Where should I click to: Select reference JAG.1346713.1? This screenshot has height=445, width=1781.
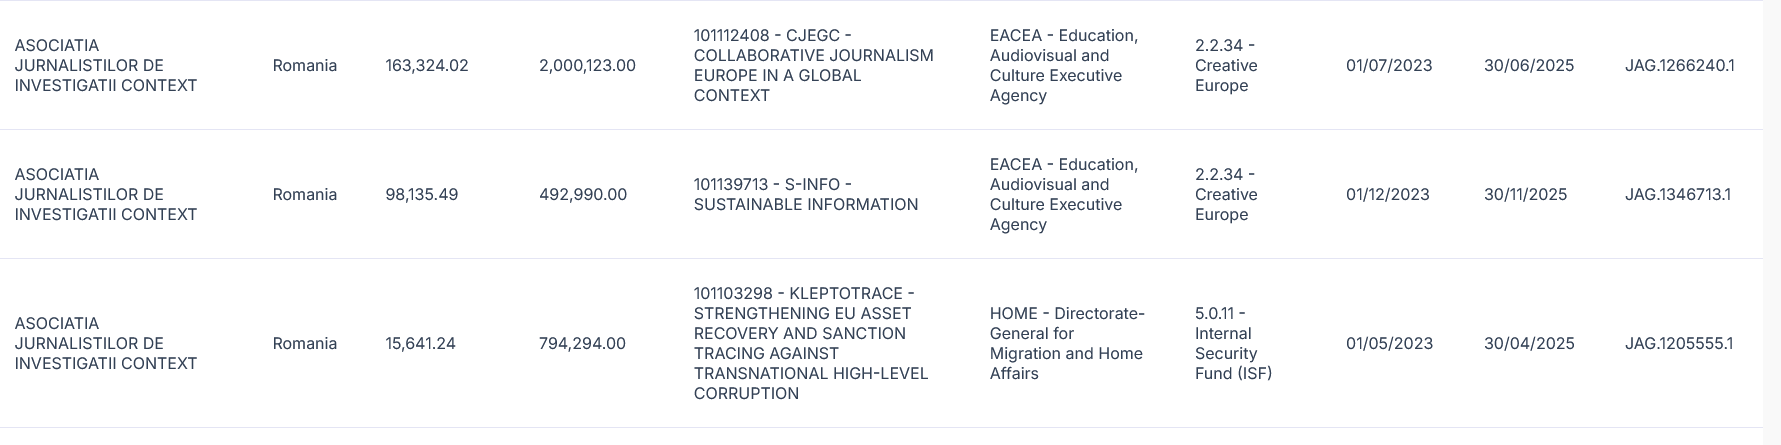tap(1677, 195)
